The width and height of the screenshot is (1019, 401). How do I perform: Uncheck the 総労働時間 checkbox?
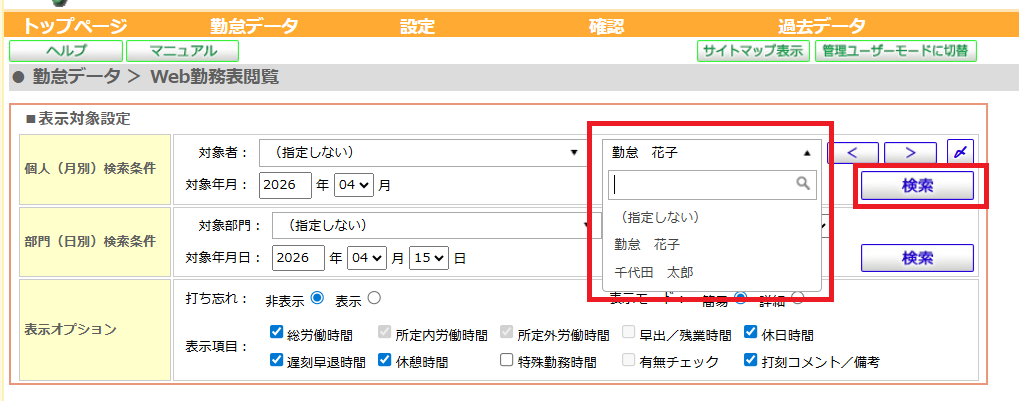tap(276, 334)
